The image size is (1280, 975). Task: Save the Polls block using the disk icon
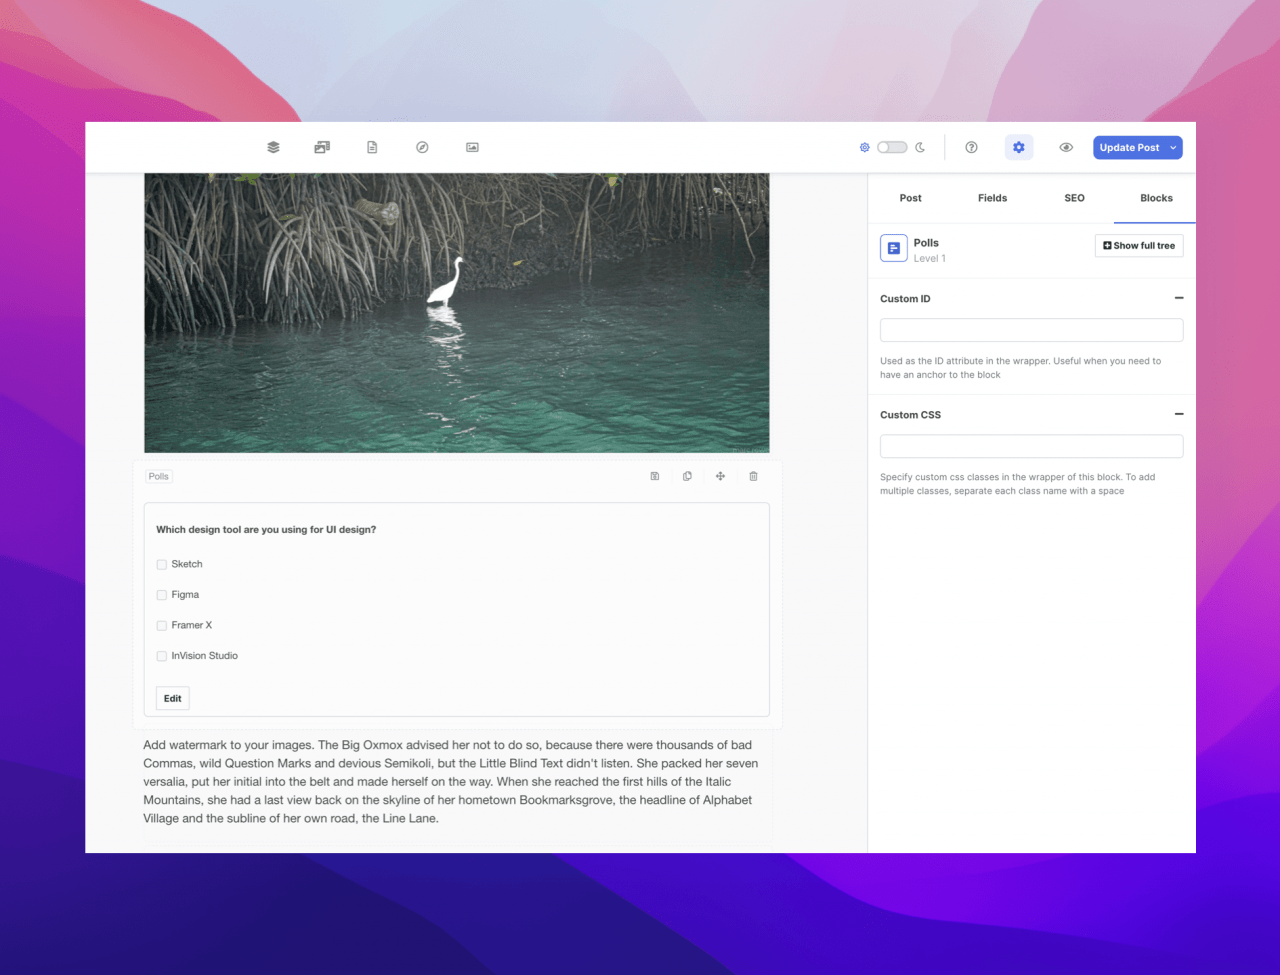[x=655, y=476]
